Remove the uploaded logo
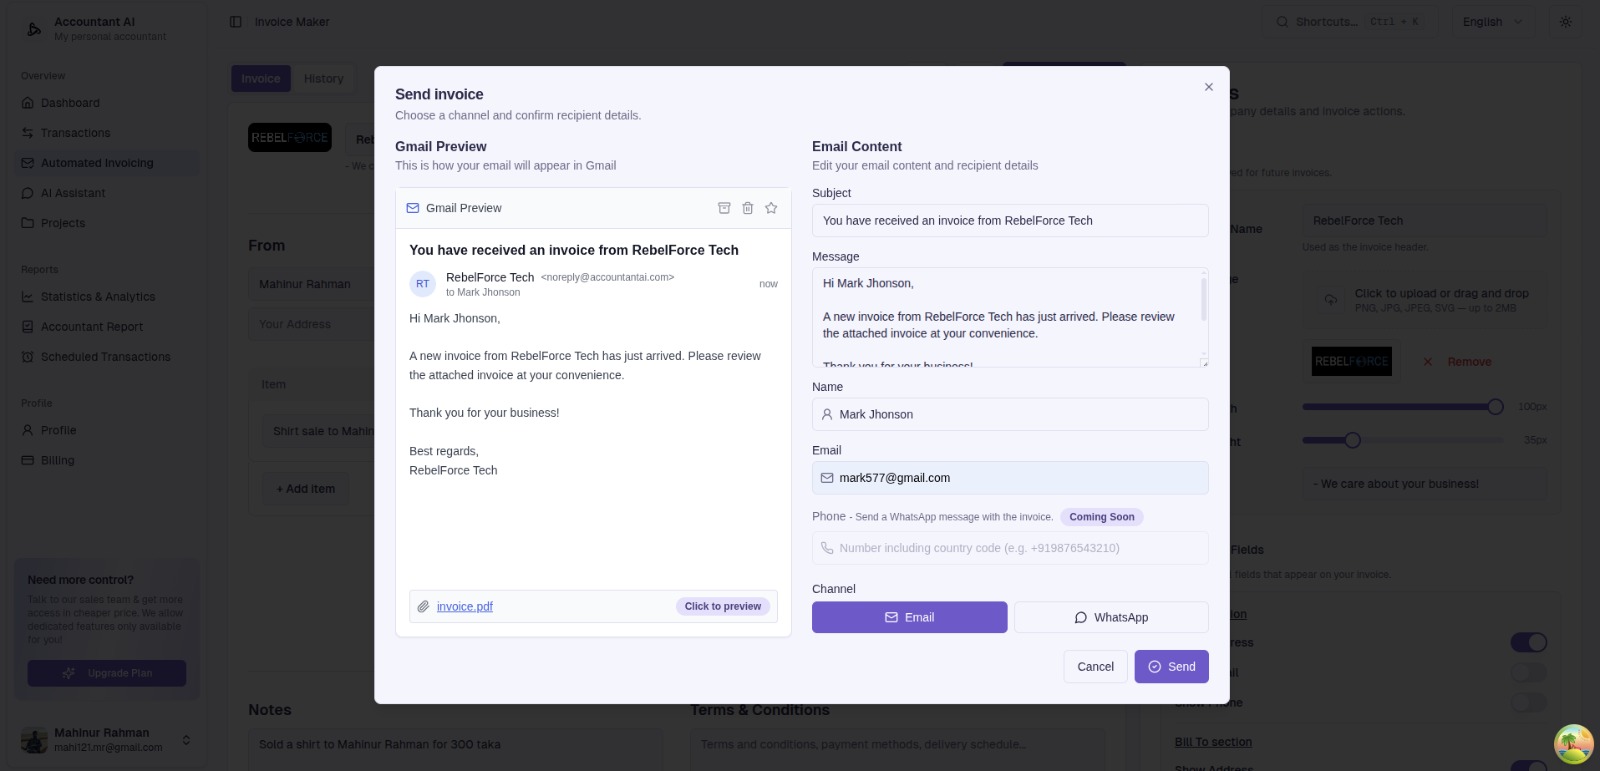This screenshot has height=771, width=1600. (x=1458, y=362)
